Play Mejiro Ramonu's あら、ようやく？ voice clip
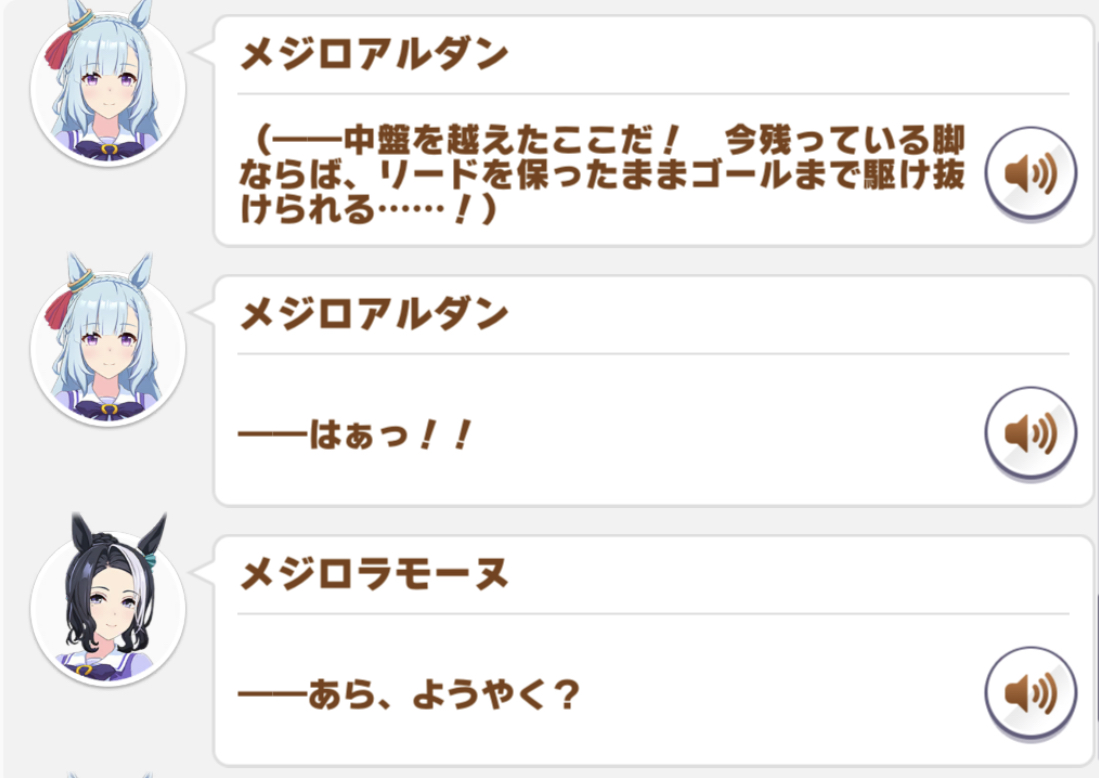The height and width of the screenshot is (778, 1099). point(1030,692)
